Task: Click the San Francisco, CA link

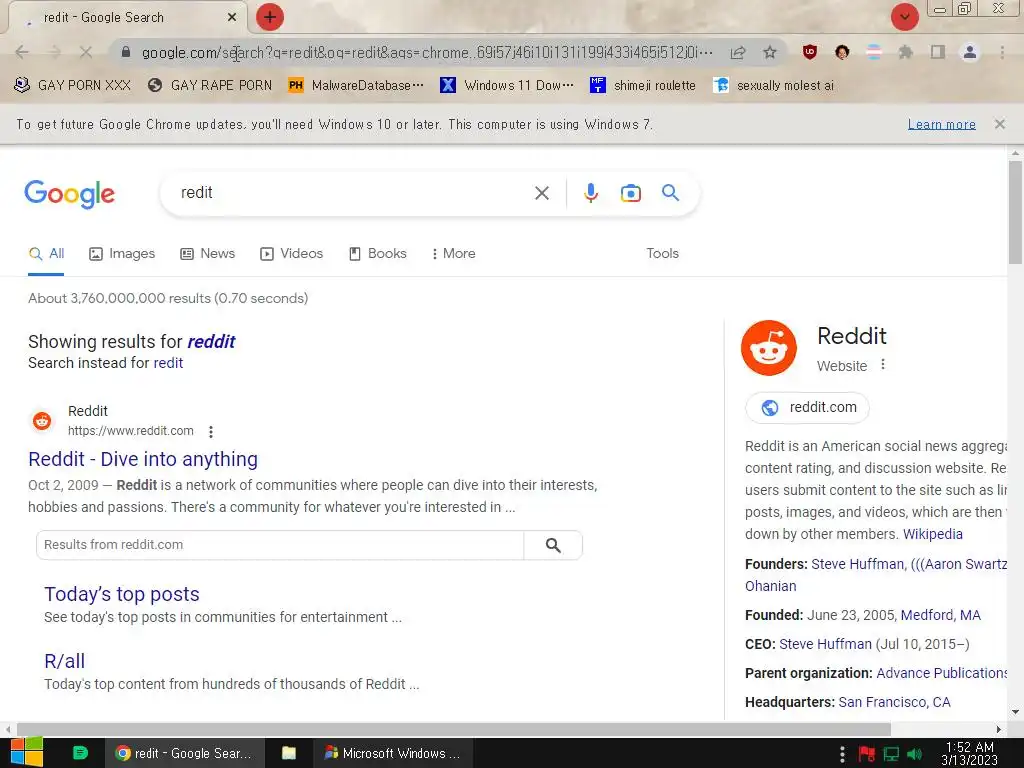Action: [x=894, y=702]
